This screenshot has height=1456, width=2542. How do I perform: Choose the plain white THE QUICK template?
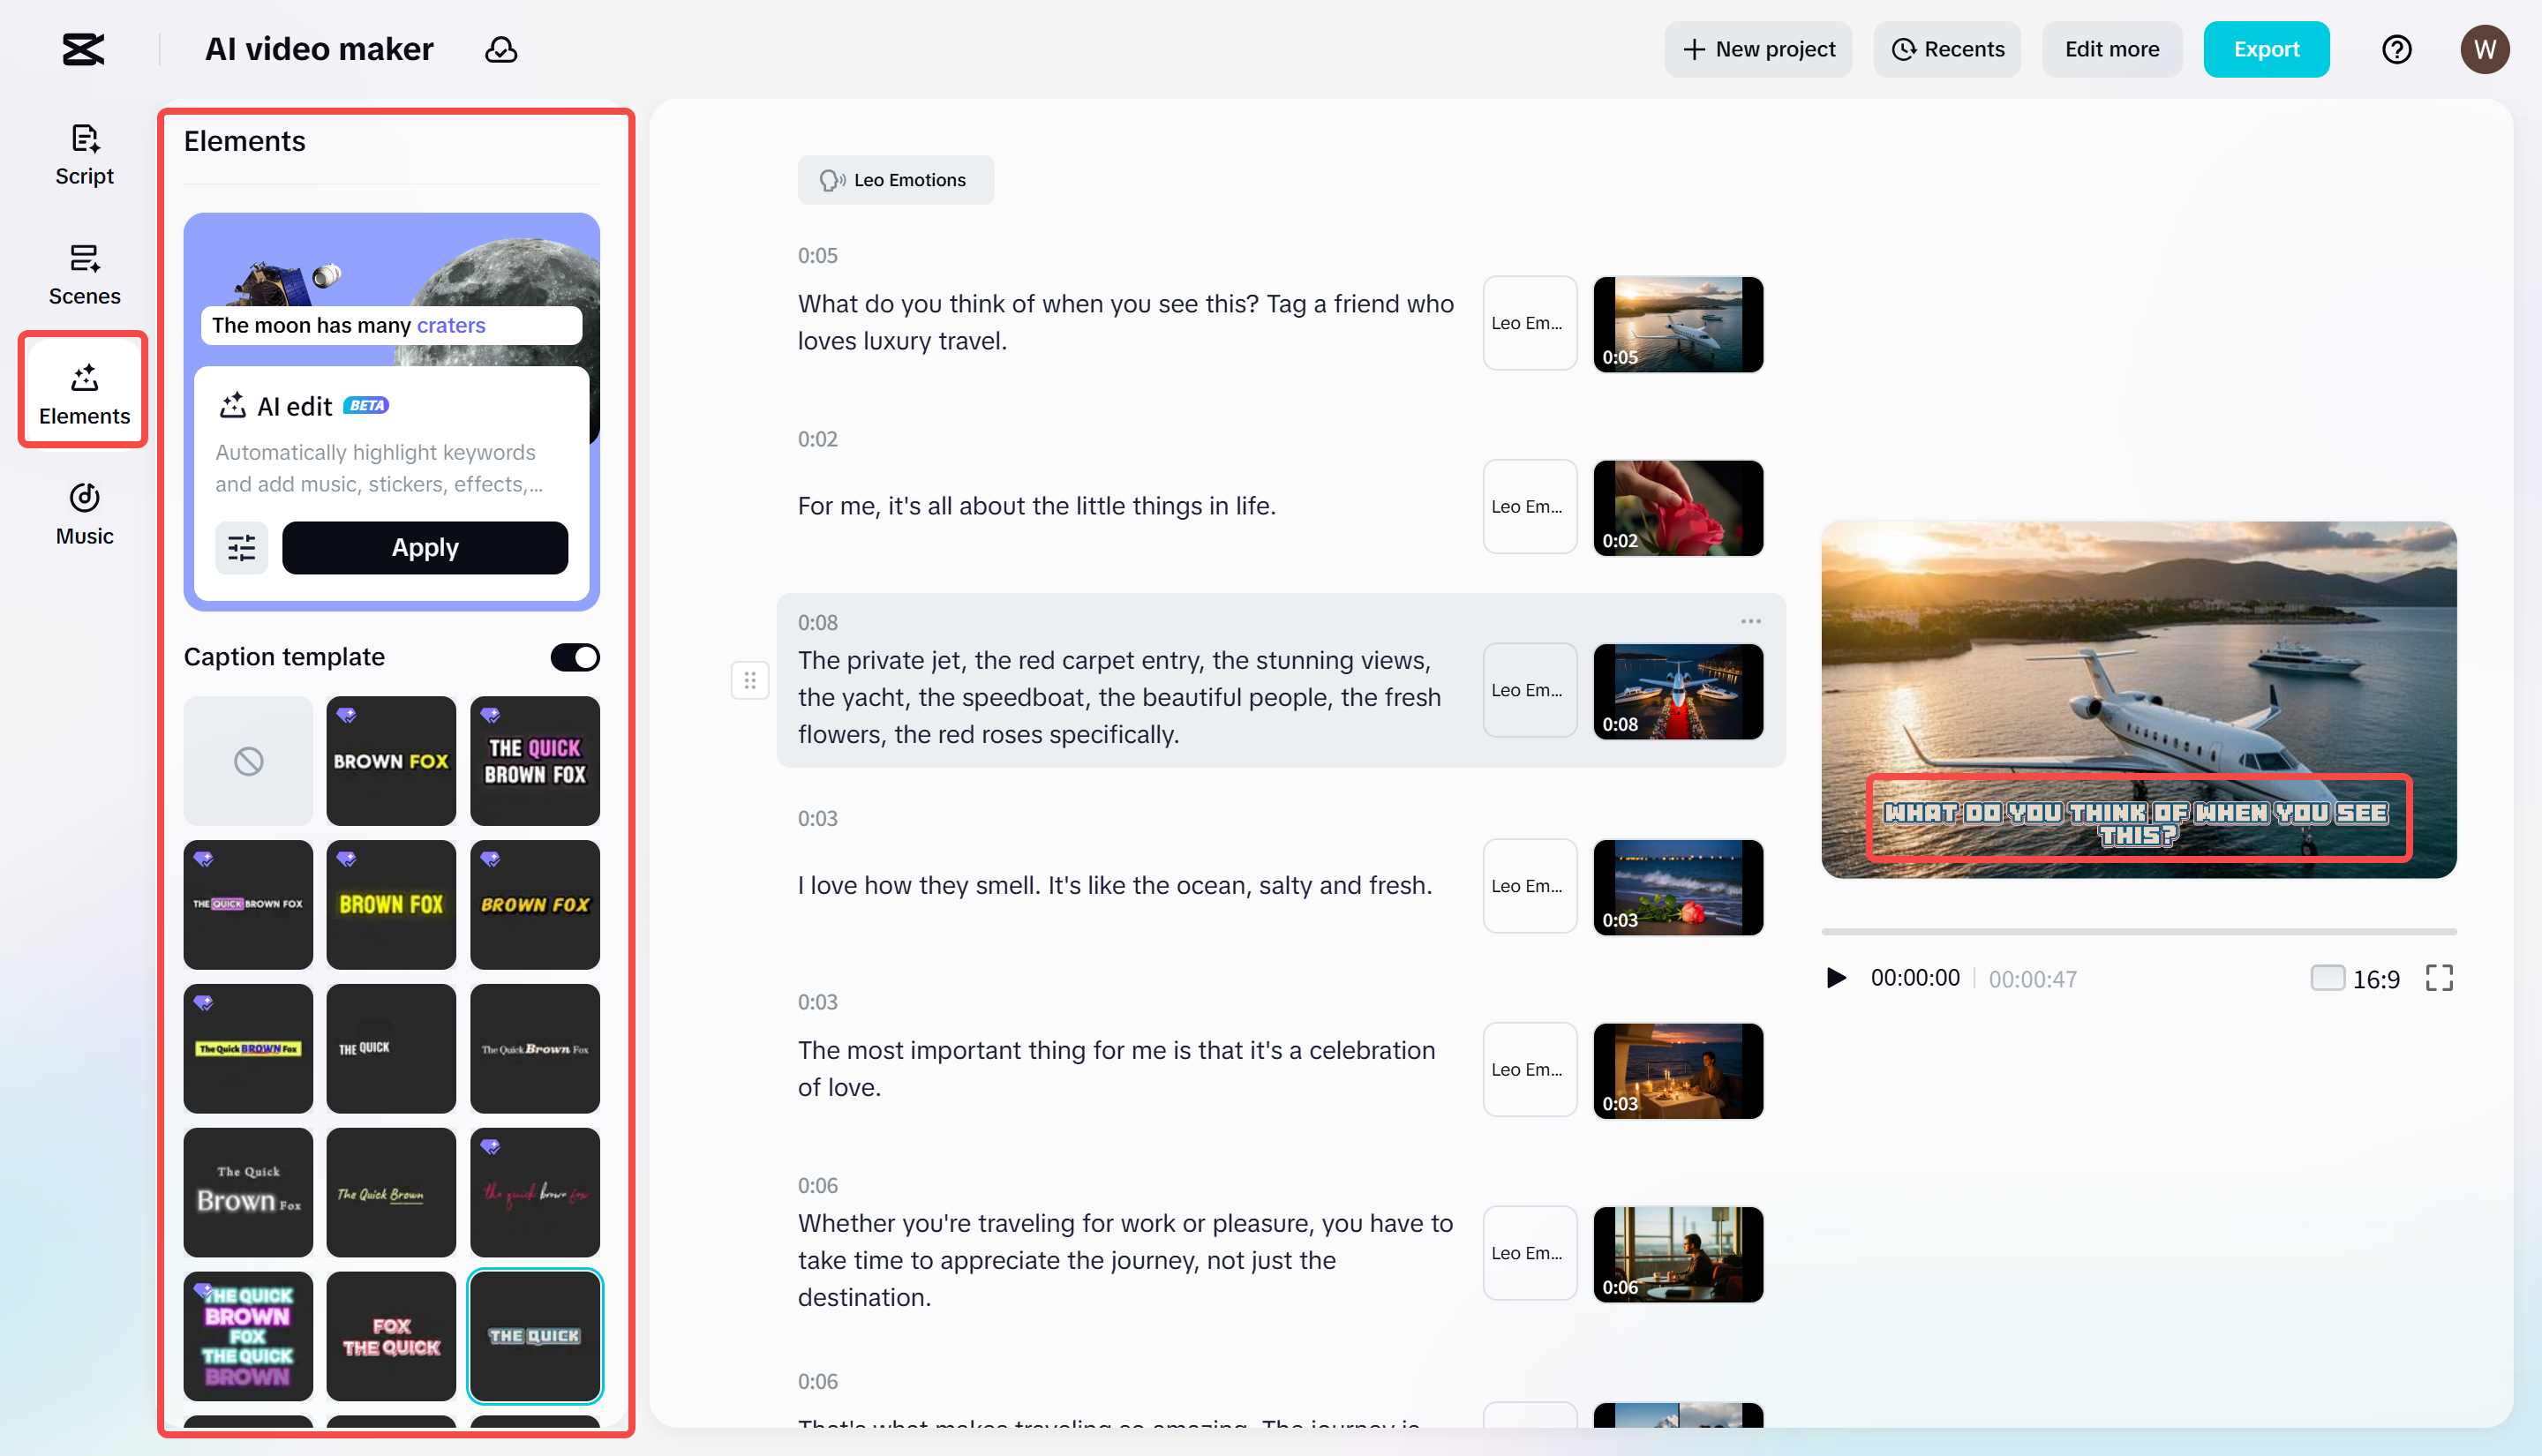coord(391,1049)
